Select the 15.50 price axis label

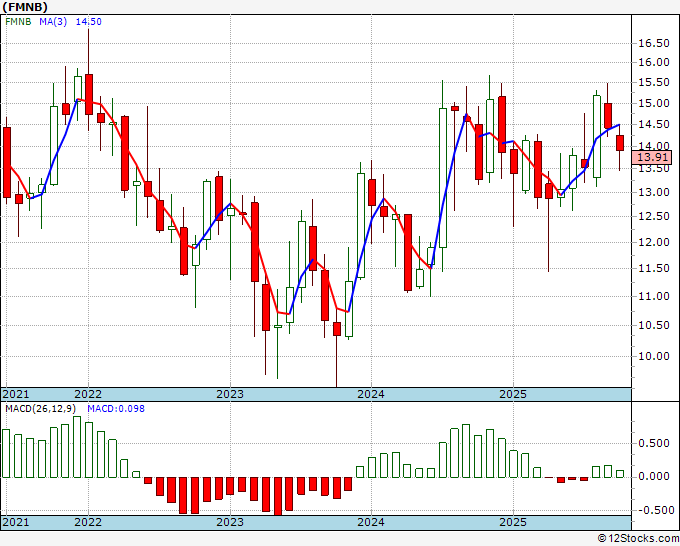654,82
